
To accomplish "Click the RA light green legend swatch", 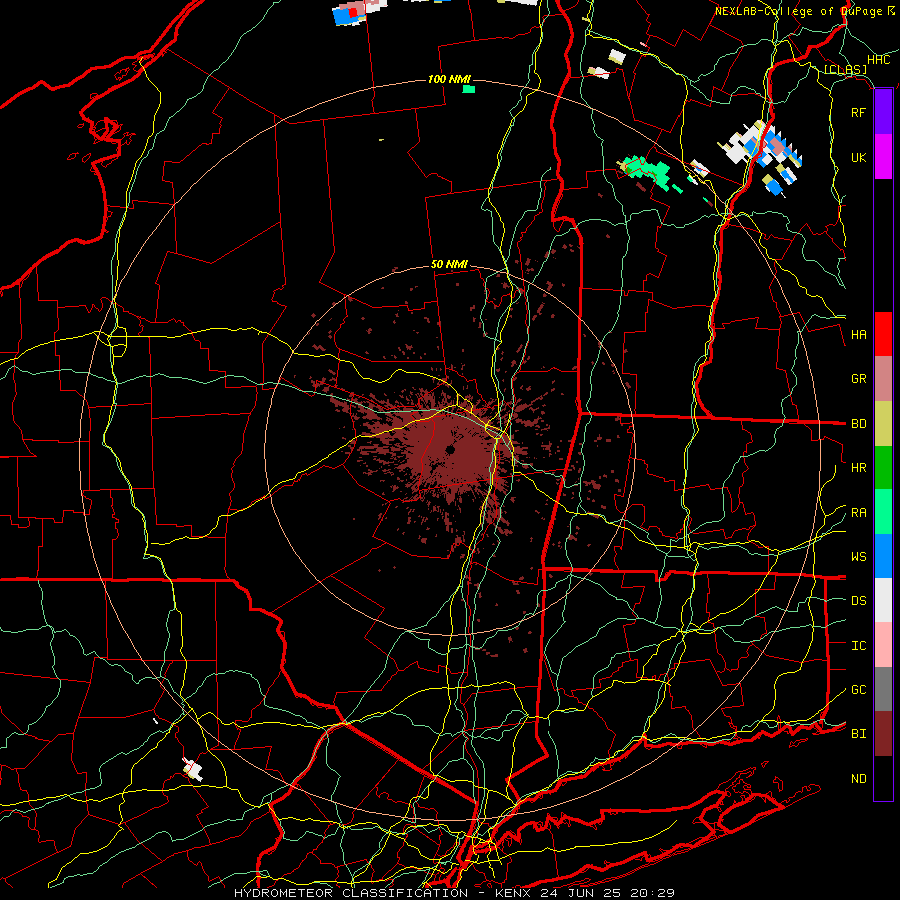I will (x=883, y=512).
